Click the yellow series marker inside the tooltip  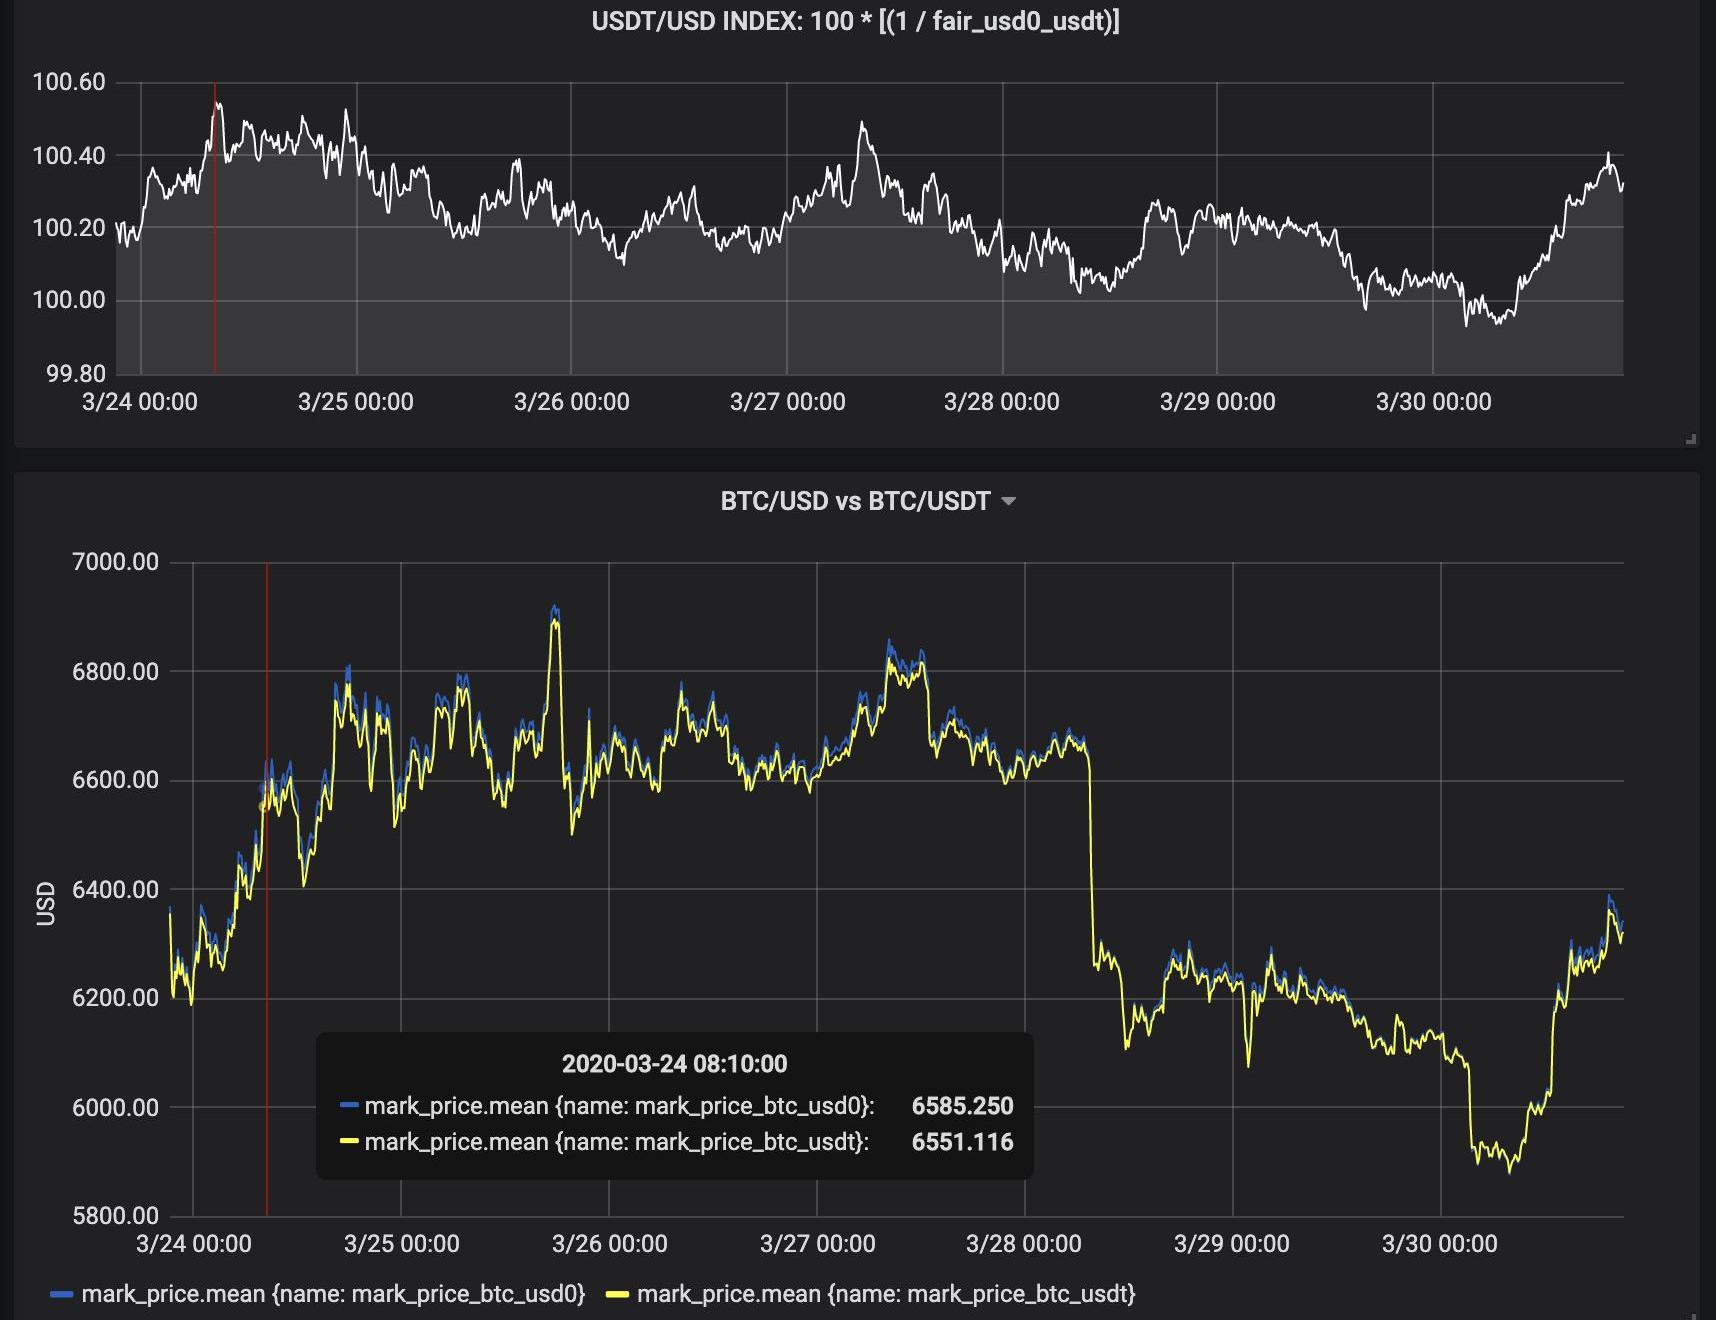(x=349, y=1142)
